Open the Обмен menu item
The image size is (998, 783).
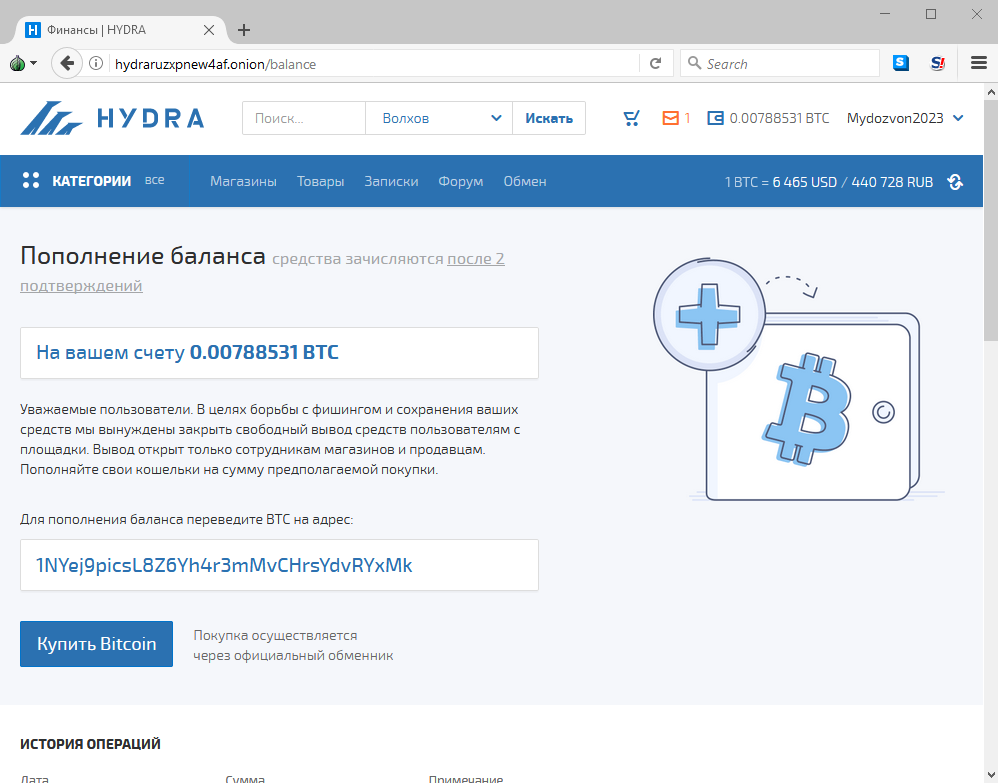coord(524,181)
